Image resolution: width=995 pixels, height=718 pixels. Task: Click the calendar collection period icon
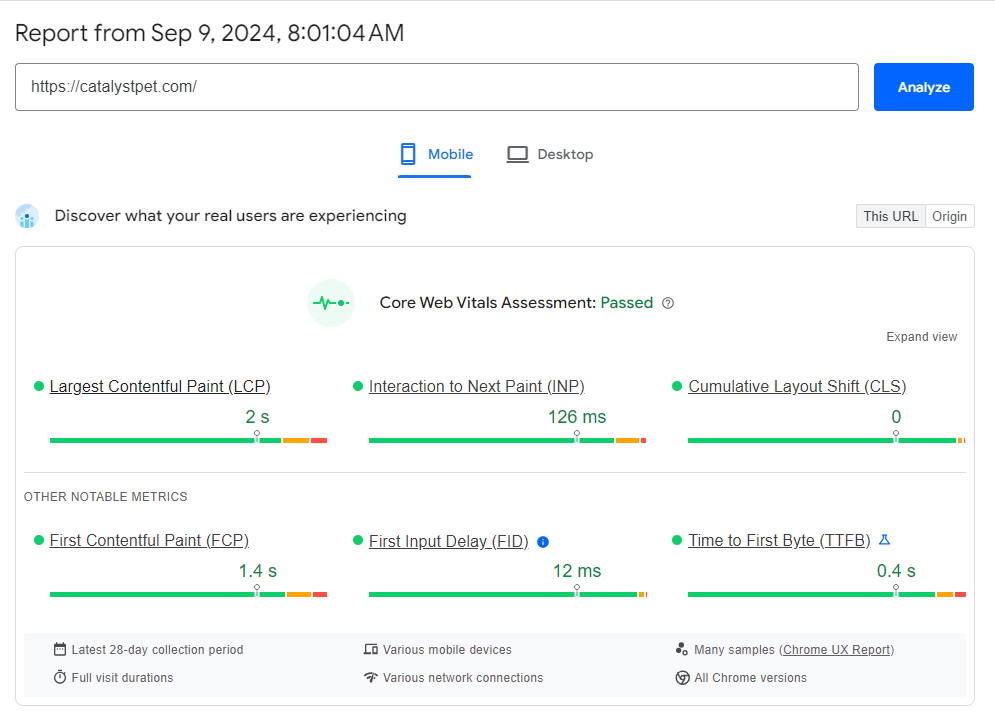60,650
